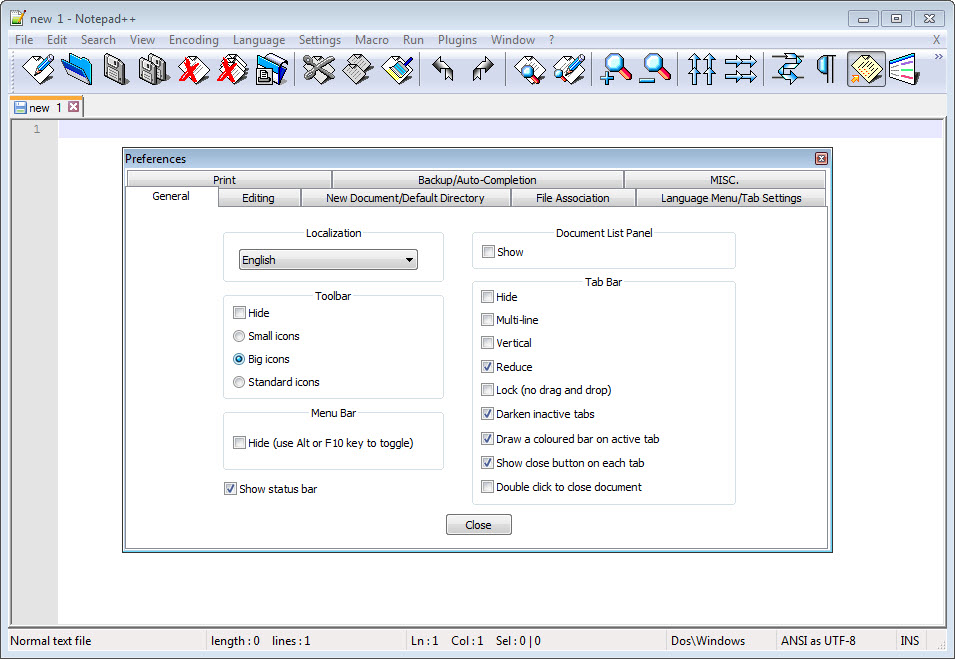Click the Open file folder icon

[77, 69]
